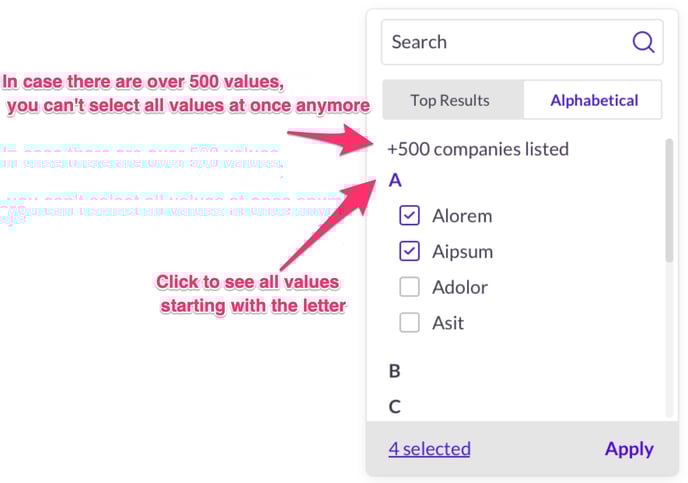Viewport: 688px width, 483px height.
Task: Select the Aipsum company label
Action: [x=462, y=252]
